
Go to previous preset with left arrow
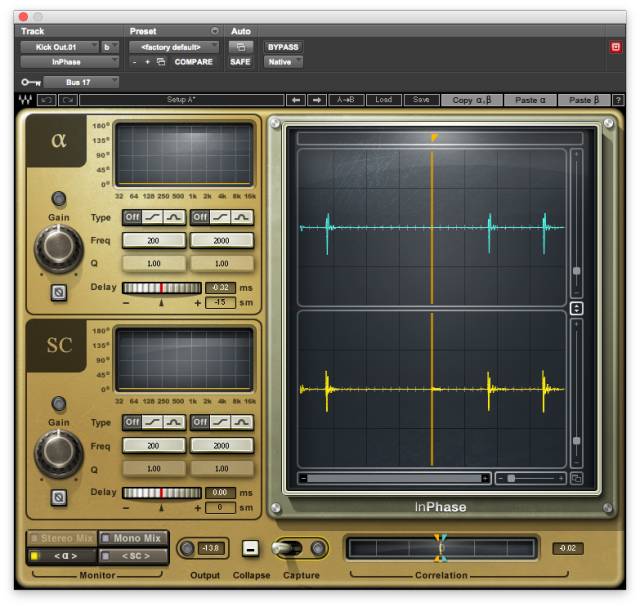(296, 100)
